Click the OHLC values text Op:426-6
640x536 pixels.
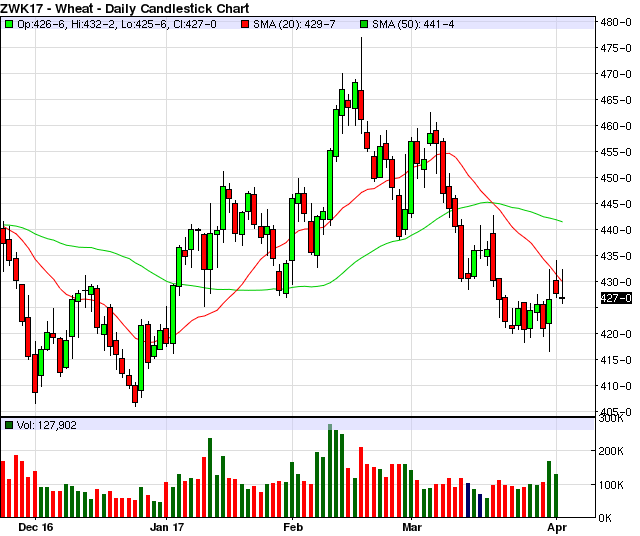coord(41,24)
